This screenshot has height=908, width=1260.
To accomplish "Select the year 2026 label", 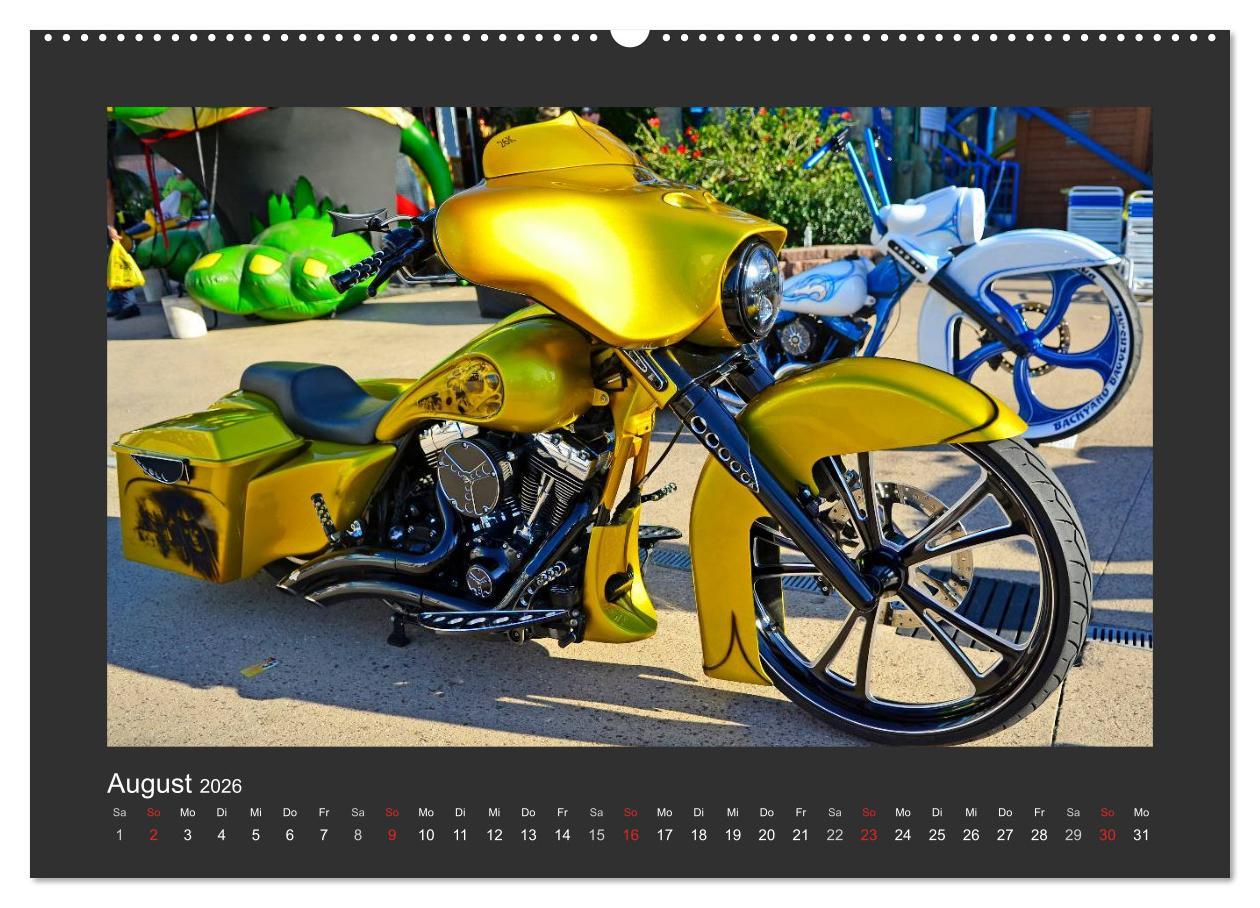I will (221, 785).
